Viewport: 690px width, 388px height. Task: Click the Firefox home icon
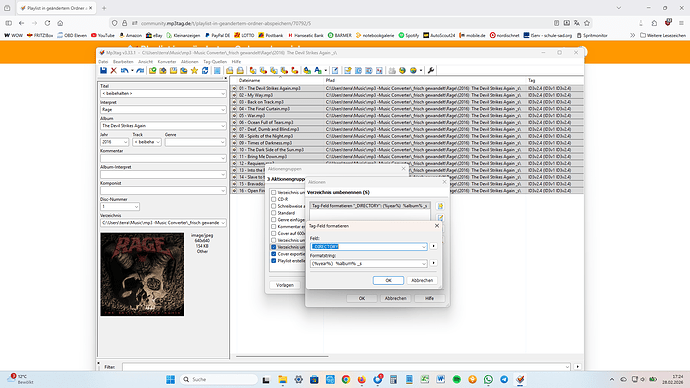click(x=60, y=23)
